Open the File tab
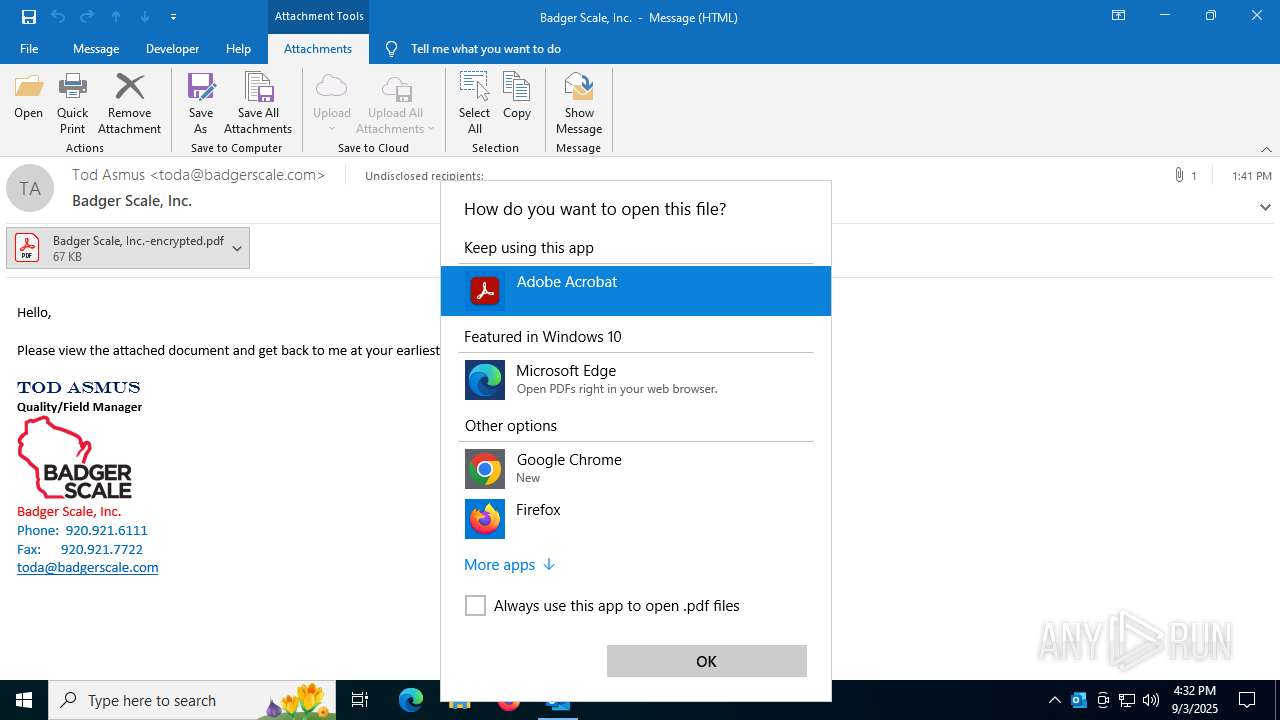The image size is (1280, 720). pyautogui.click(x=29, y=49)
